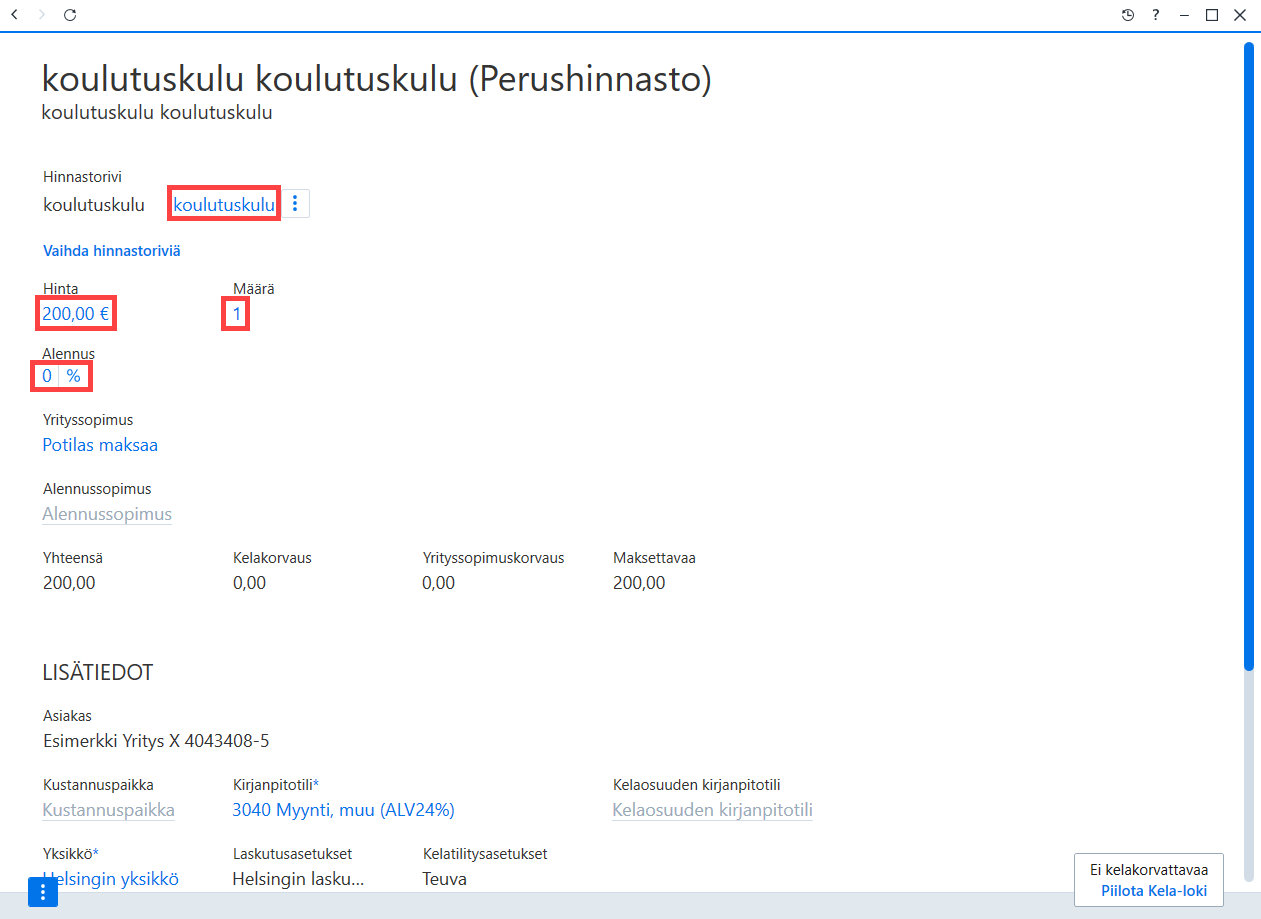Change Yksikkö Helsingin yksikkö

111,879
